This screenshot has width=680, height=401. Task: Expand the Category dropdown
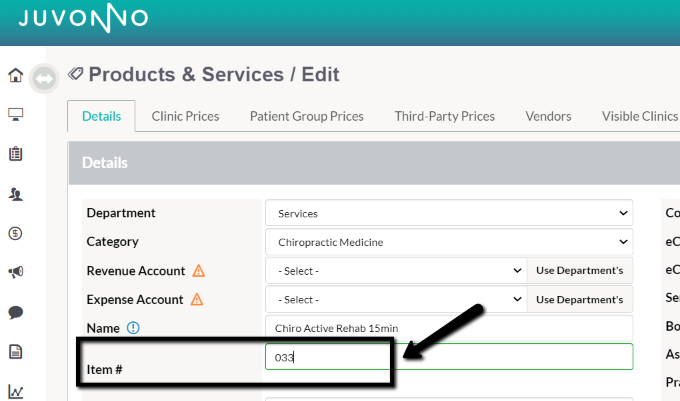[449, 241]
